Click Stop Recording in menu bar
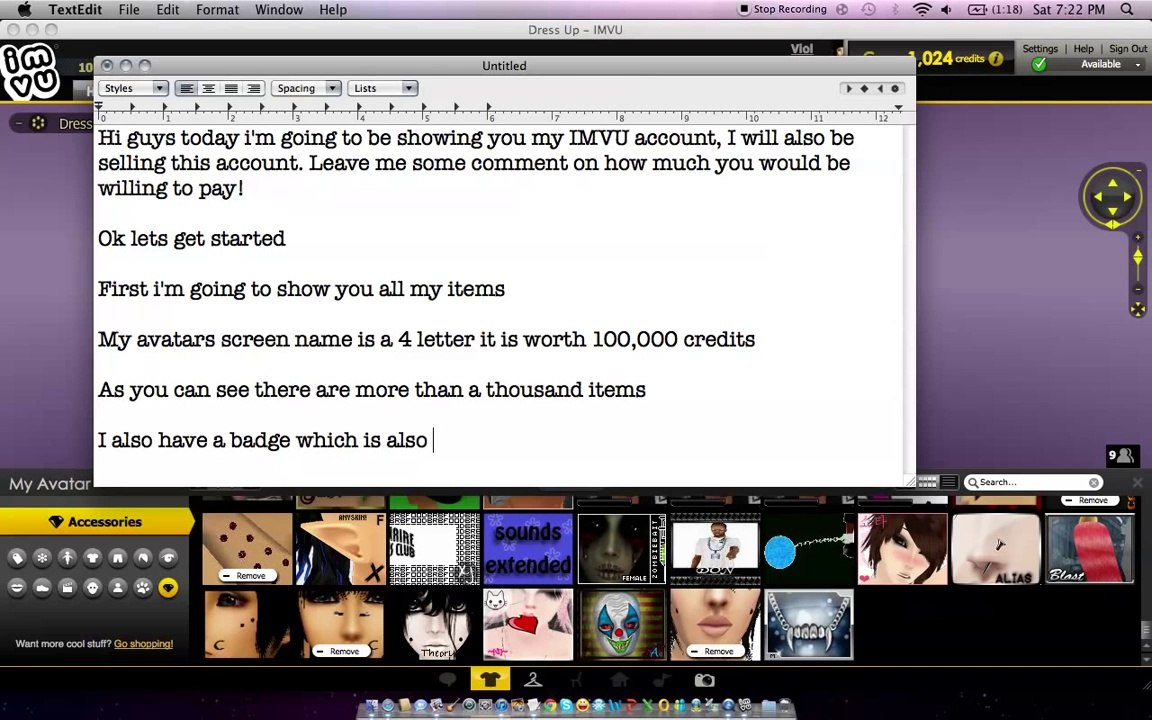Viewport: 1152px width, 720px height. pos(782,10)
